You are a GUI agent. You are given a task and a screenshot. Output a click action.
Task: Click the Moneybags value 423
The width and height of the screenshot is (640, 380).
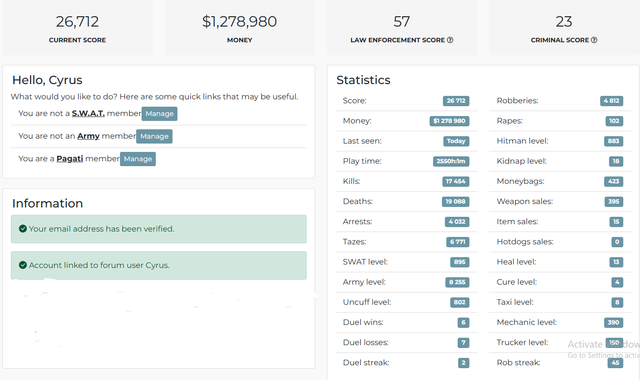click(x=613, y=181)
